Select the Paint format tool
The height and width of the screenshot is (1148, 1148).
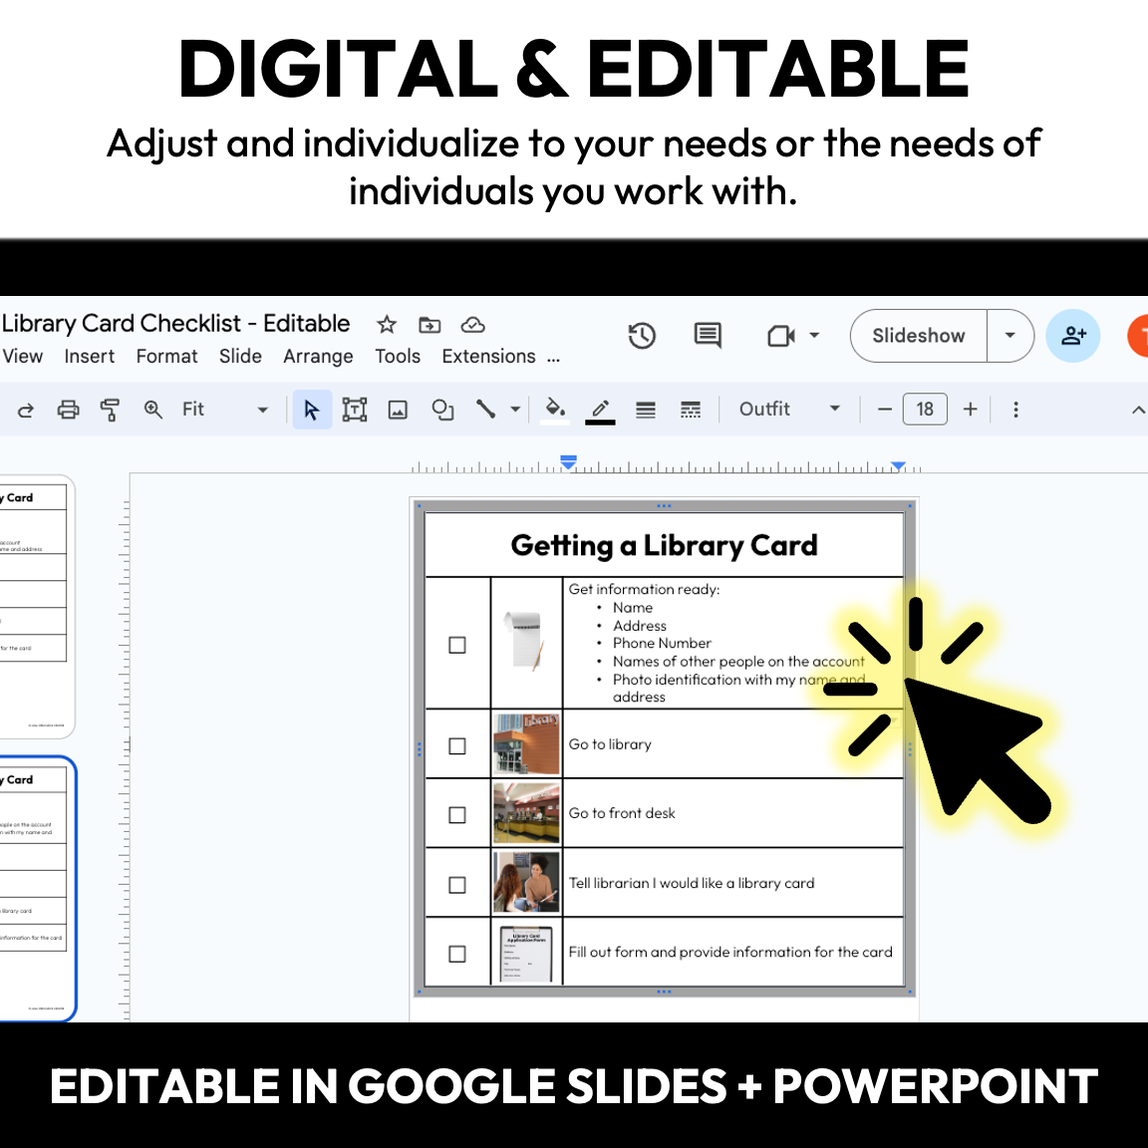pos(108,409)
